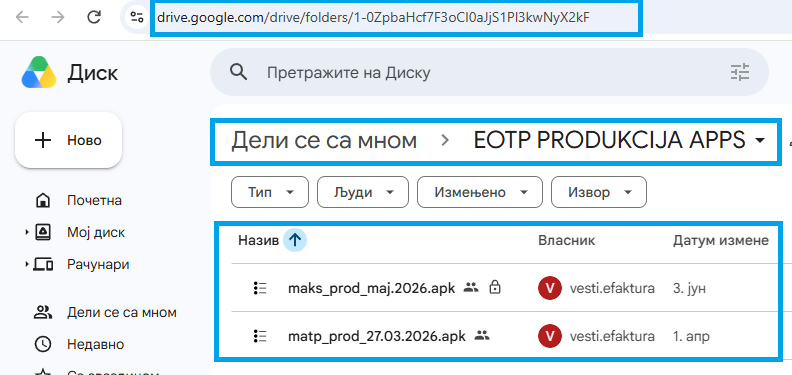This screenshot has height=375, width=792.
Task: Click the Рачунари devices icon
Action: pos(43,264)
